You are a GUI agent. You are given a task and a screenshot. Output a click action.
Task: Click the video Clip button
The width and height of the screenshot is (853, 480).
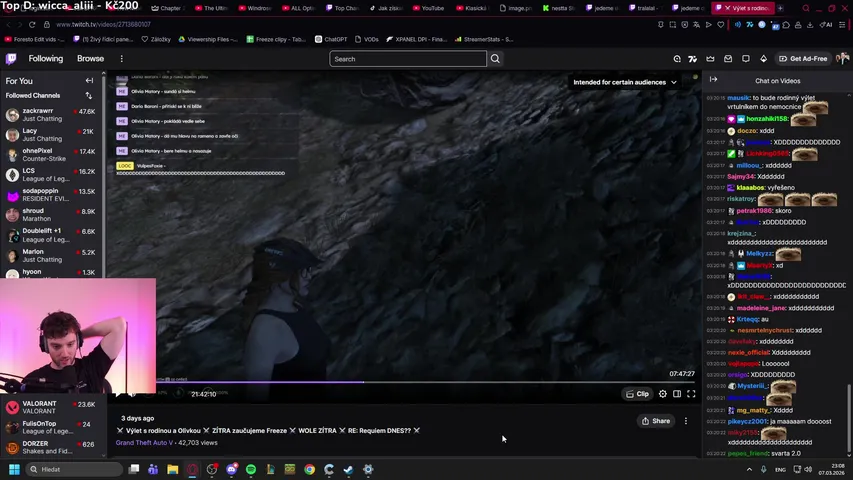point(637,394)
